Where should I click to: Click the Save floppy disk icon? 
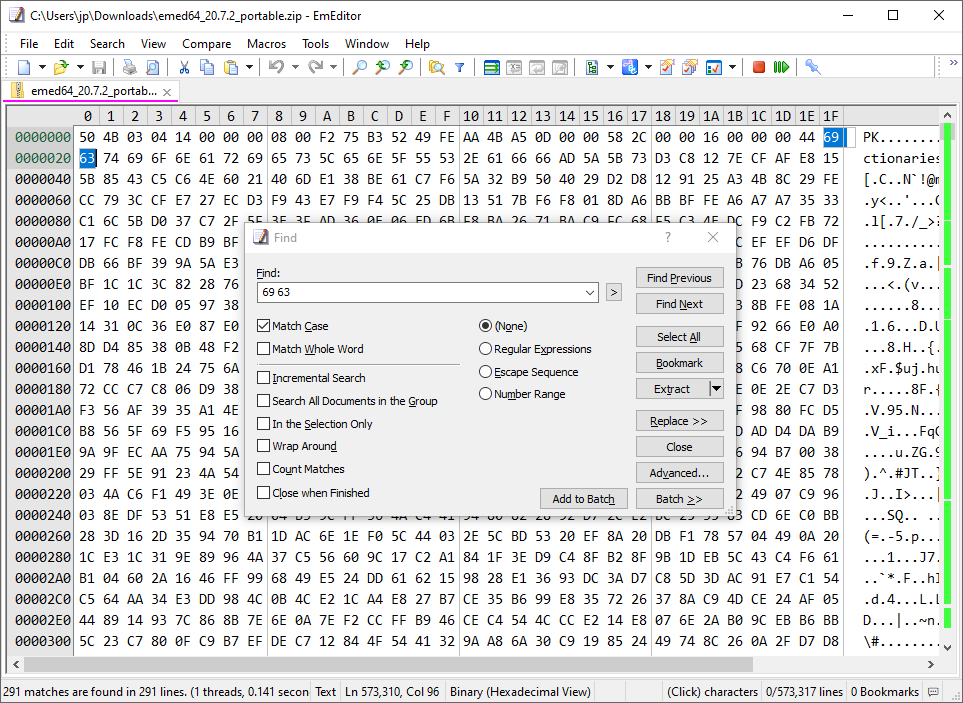99,67
